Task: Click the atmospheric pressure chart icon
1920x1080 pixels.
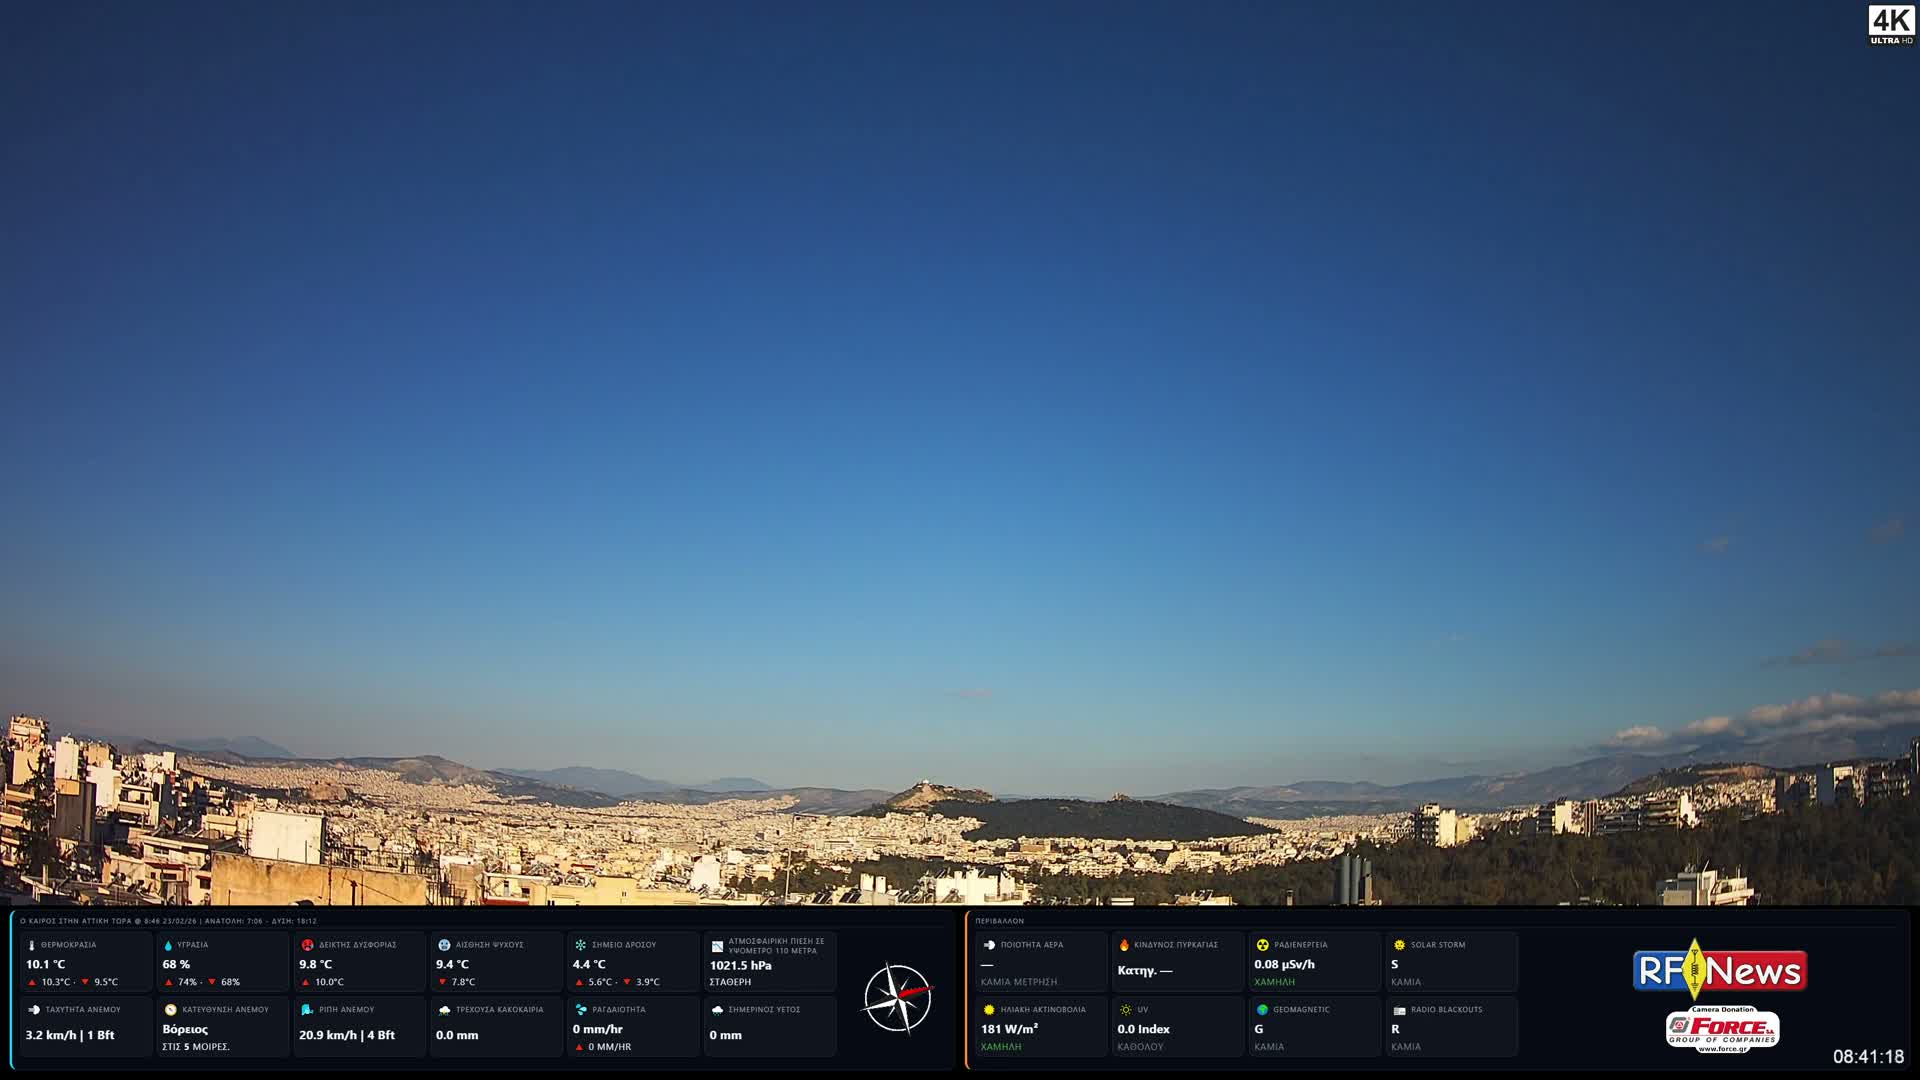Action: (717, 946)
